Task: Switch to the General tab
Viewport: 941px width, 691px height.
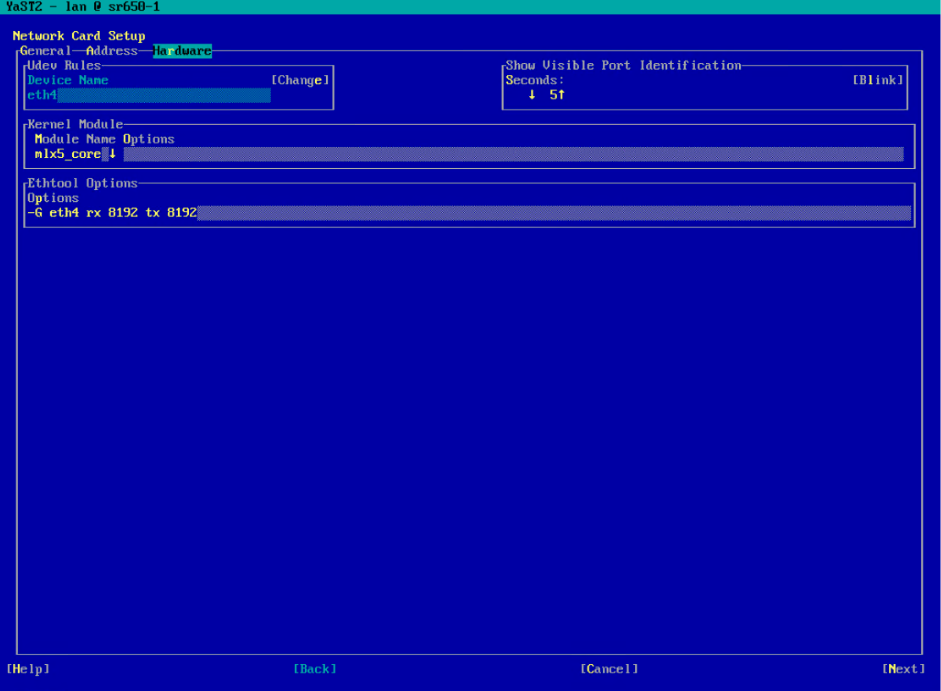Action: [45, 51]
